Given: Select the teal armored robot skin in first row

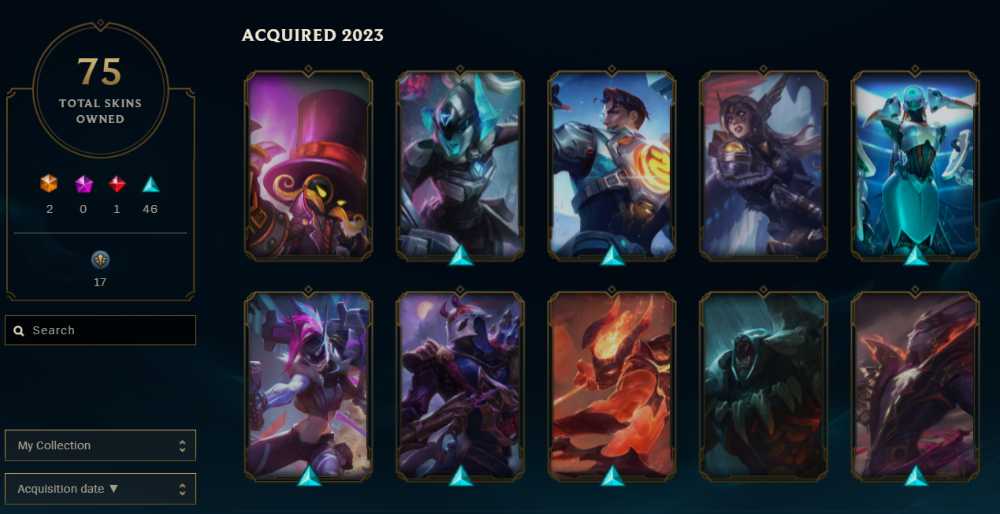Looking at the screenshot, I should (x=915, y=165).
